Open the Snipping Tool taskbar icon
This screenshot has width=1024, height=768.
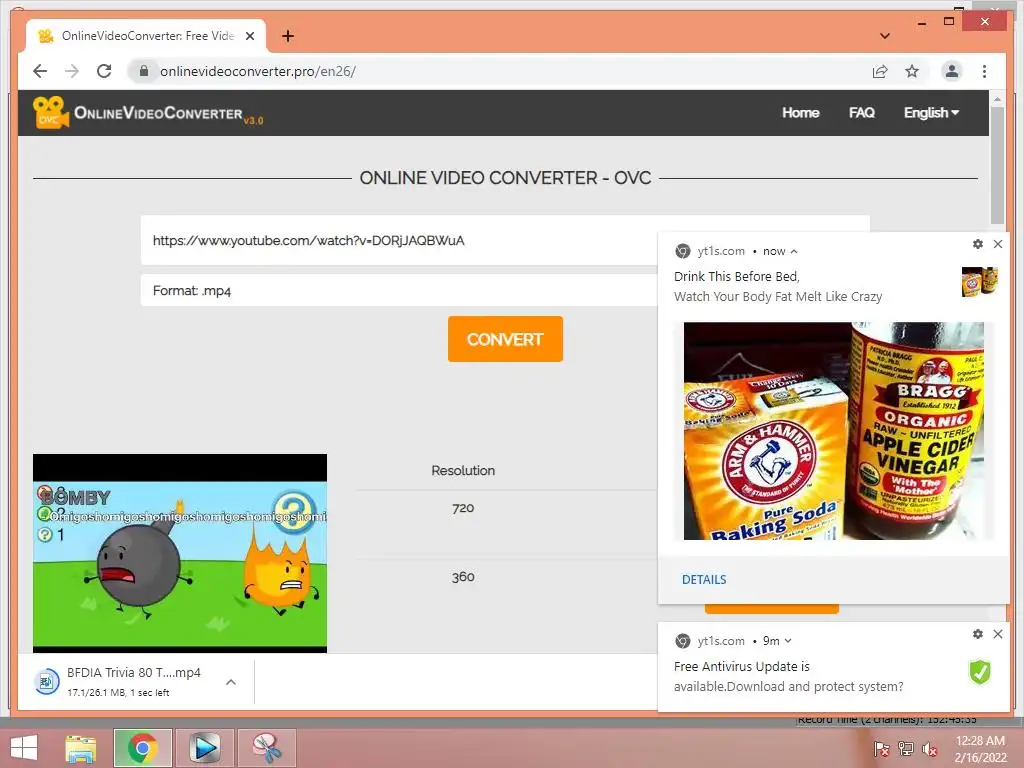(x=266, y=748)
